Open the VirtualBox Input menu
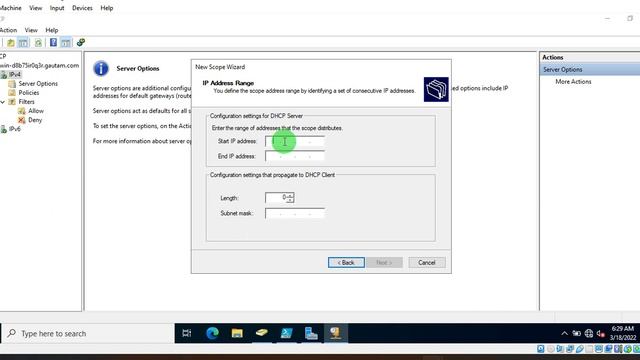The width and height of the screenshot is (640, 360). 57,8
